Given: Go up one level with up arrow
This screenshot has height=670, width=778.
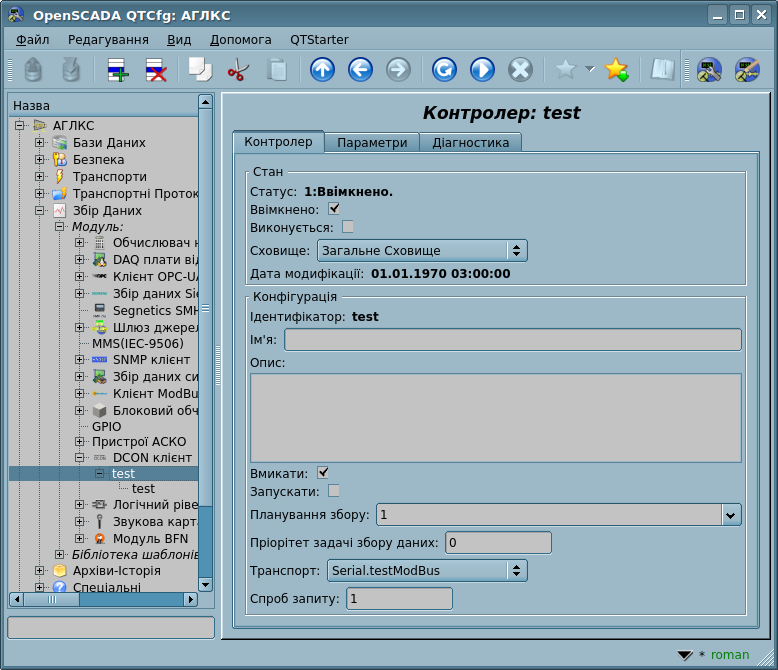Looking at the screenshot, I should 322,70.
